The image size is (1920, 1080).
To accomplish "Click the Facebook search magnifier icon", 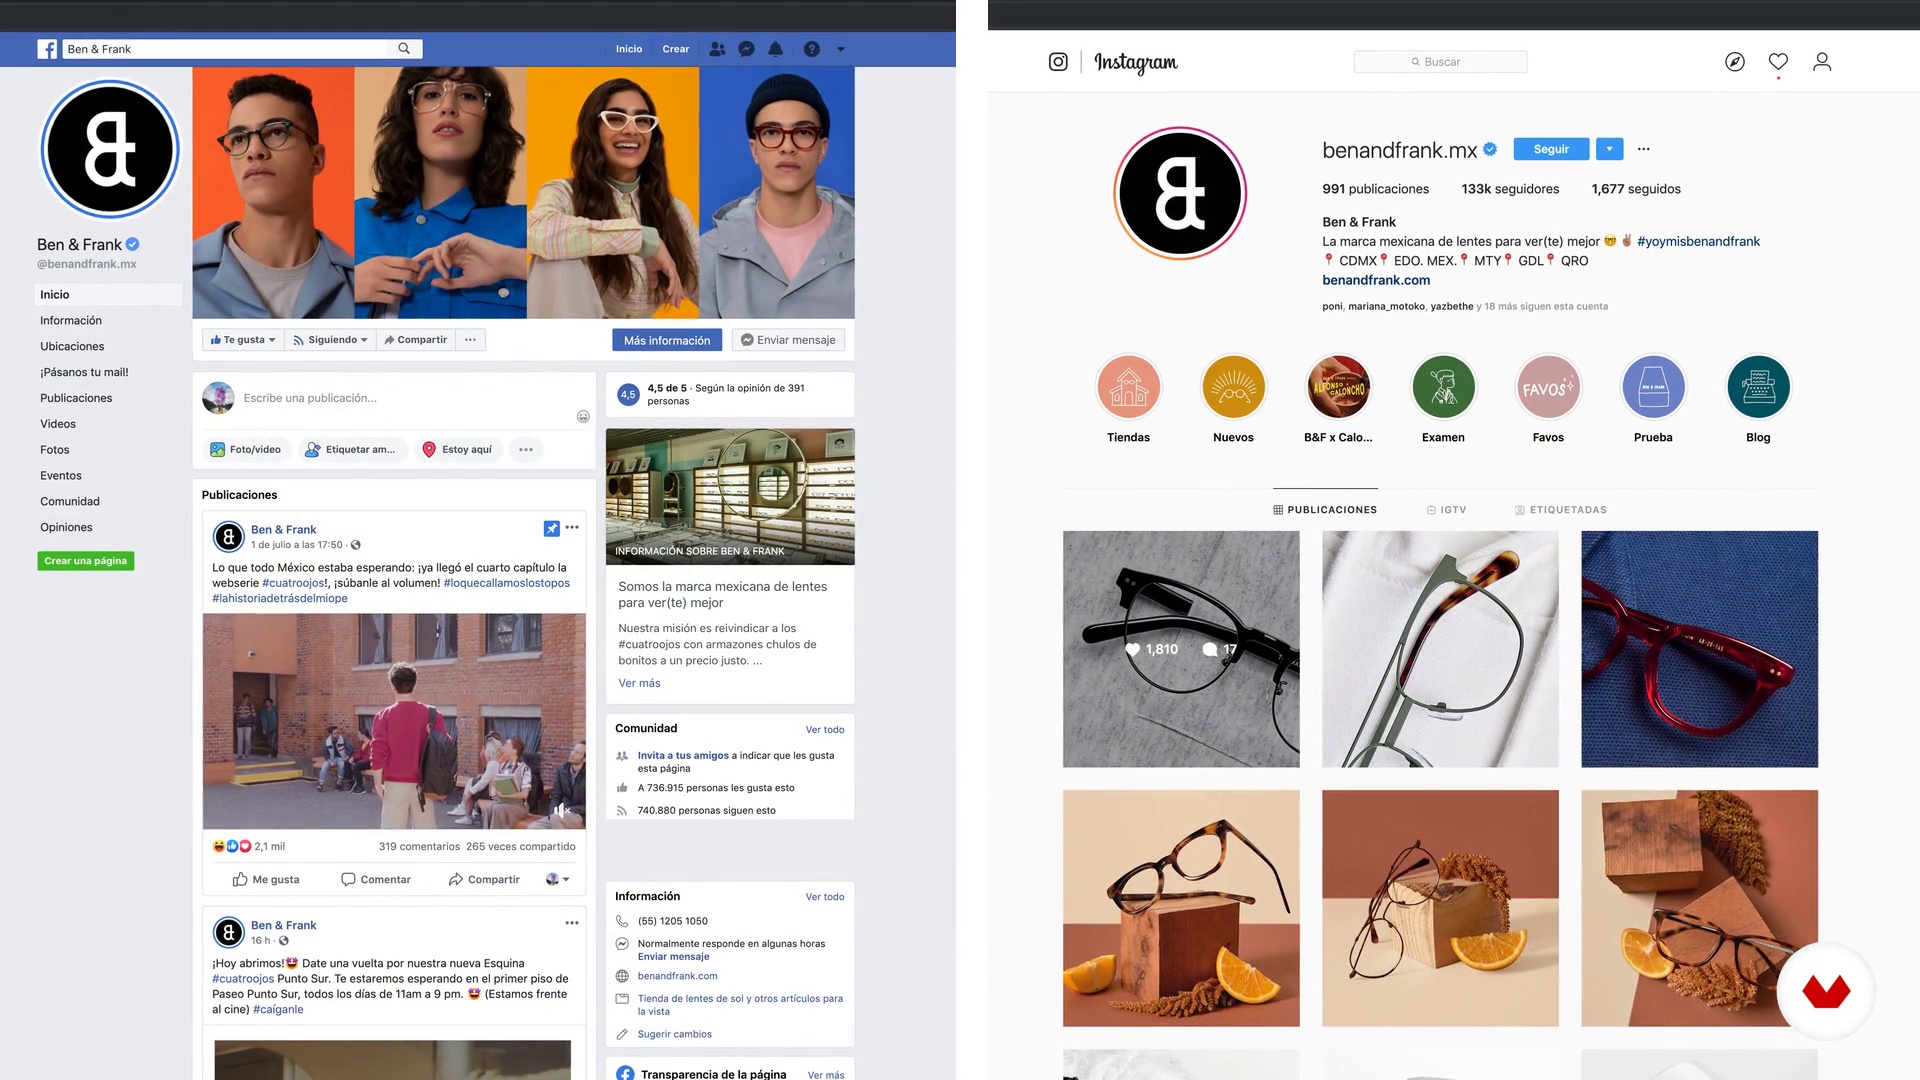I will click(404, 48).
